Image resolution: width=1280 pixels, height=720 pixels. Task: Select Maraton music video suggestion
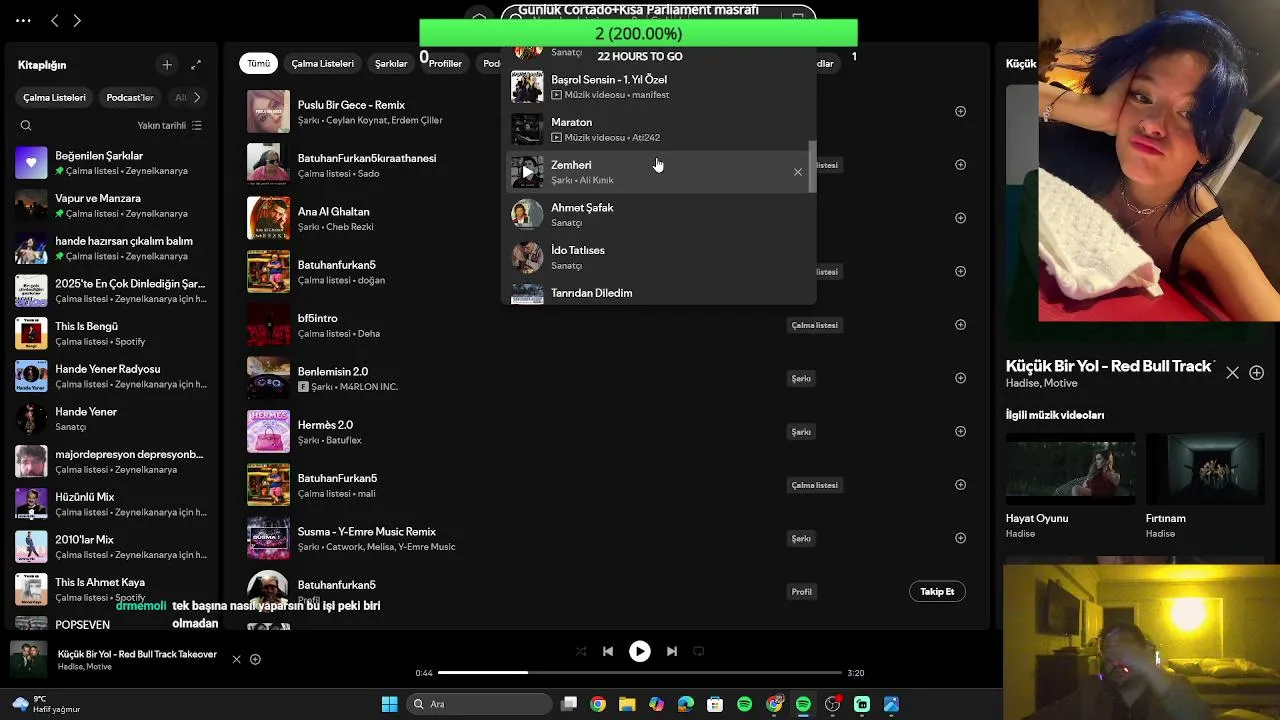(660, 129)
